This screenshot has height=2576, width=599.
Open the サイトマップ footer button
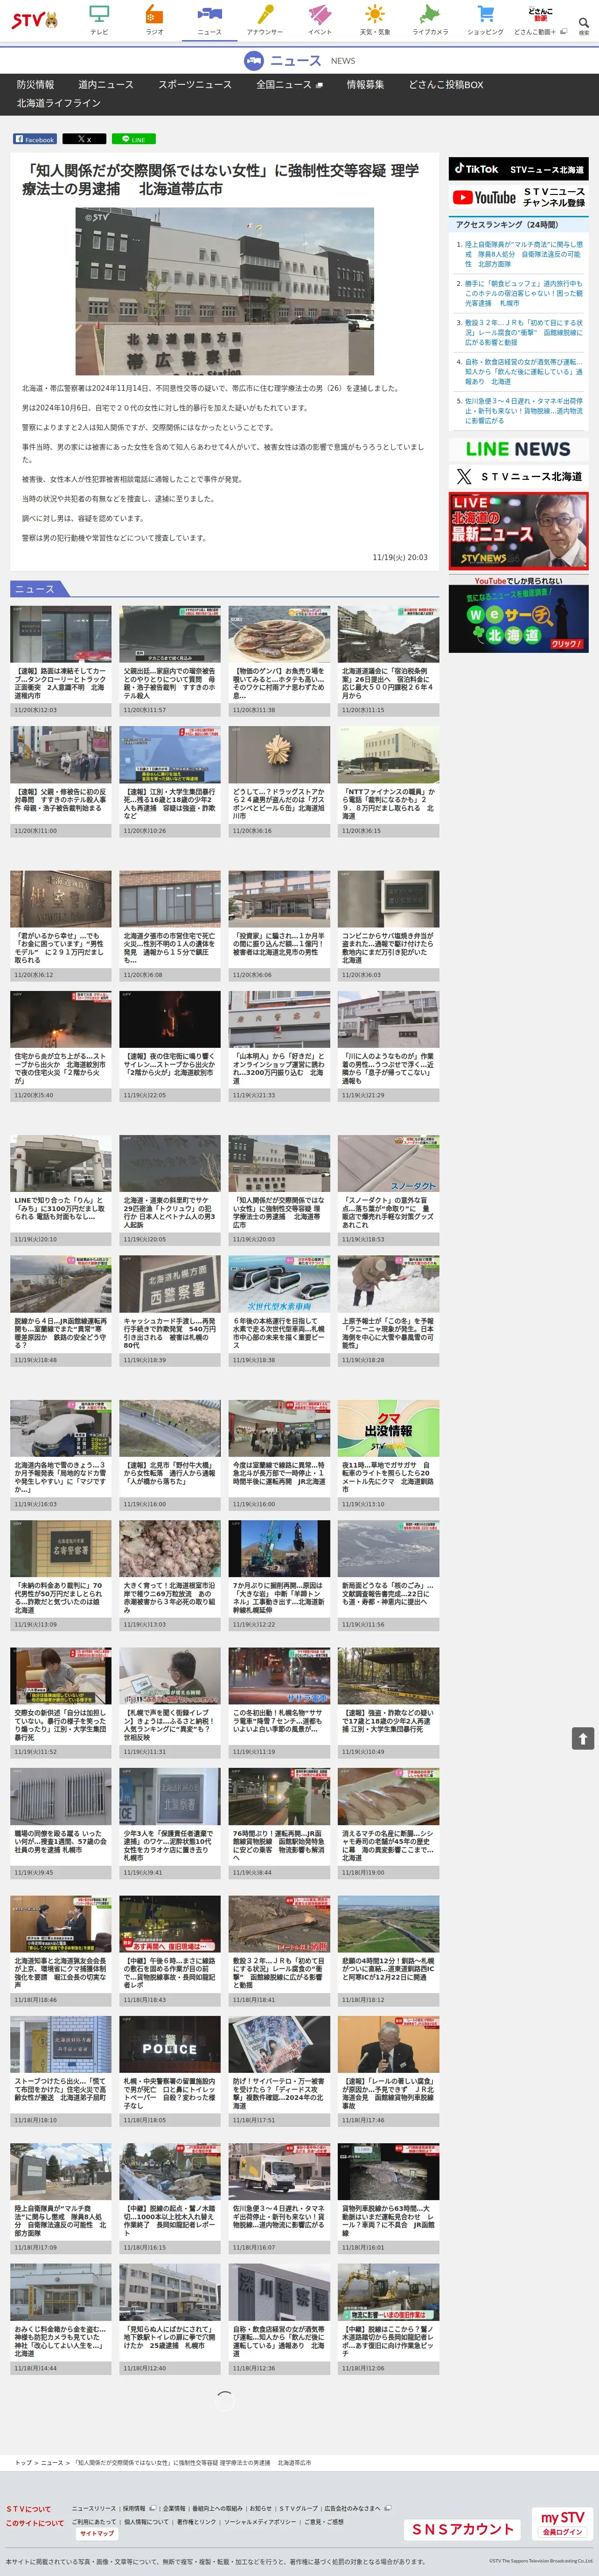pyautogui.click(x=97, y=2533)
